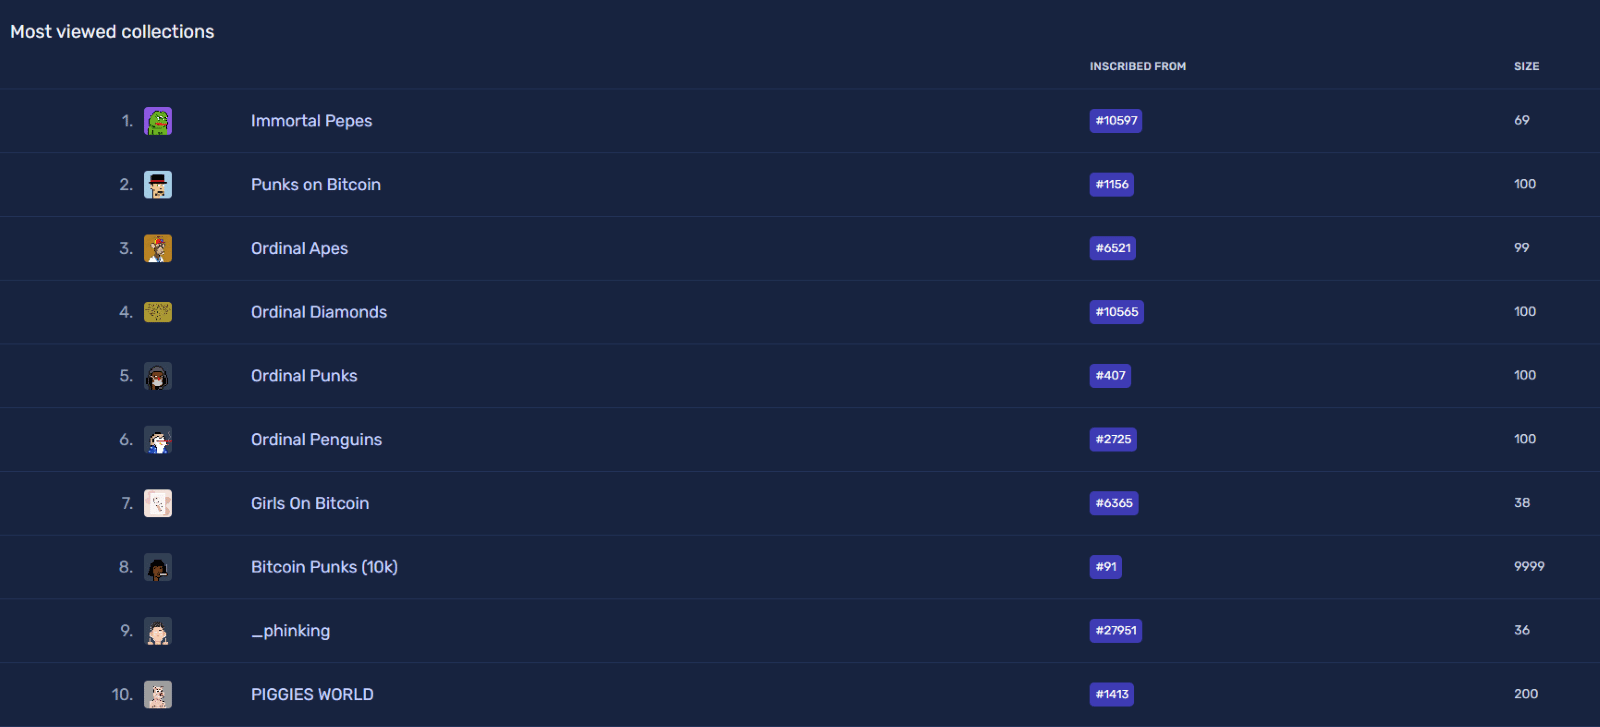Open the Bitcoin Punks (10k) avatar thumbnail
Viewport: 1600px width, 727px height.
click(x=158, y=567)
